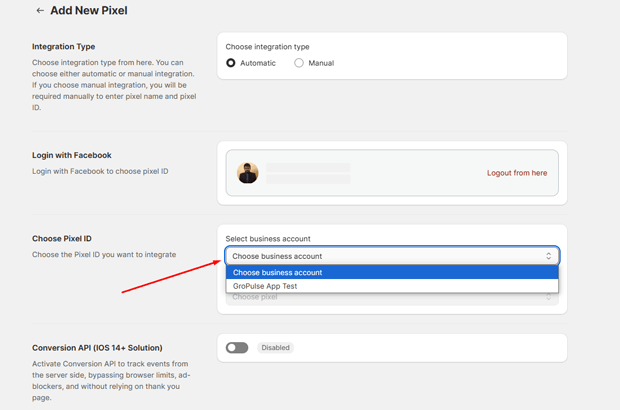
Task: Click the Choose Pixel ID heading
Action: coord(62,239)
